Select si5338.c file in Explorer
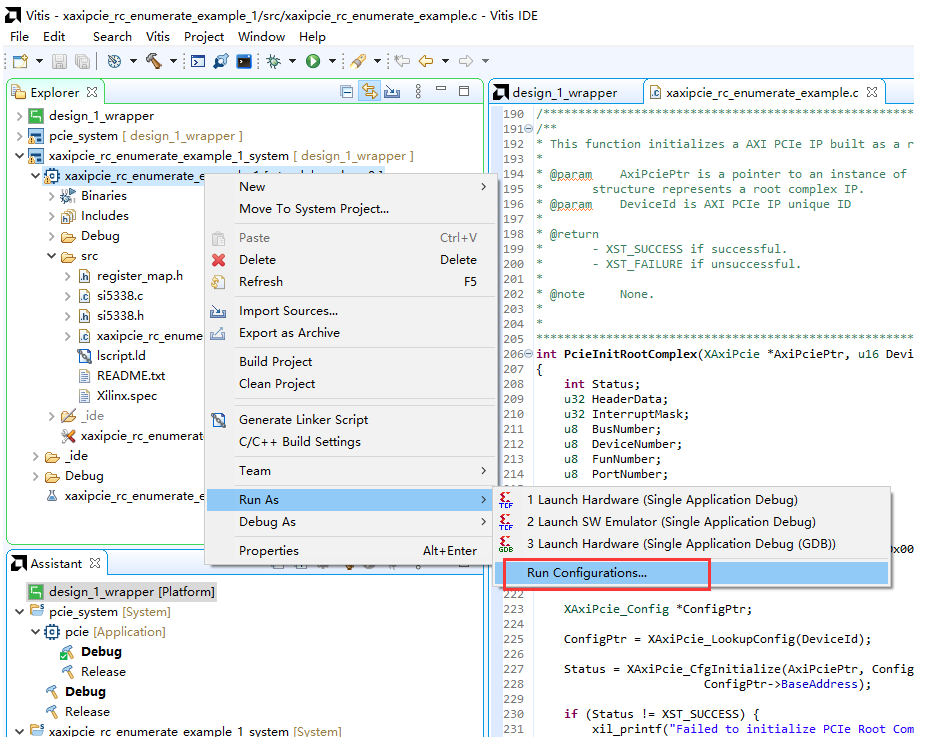 (120, 296)
